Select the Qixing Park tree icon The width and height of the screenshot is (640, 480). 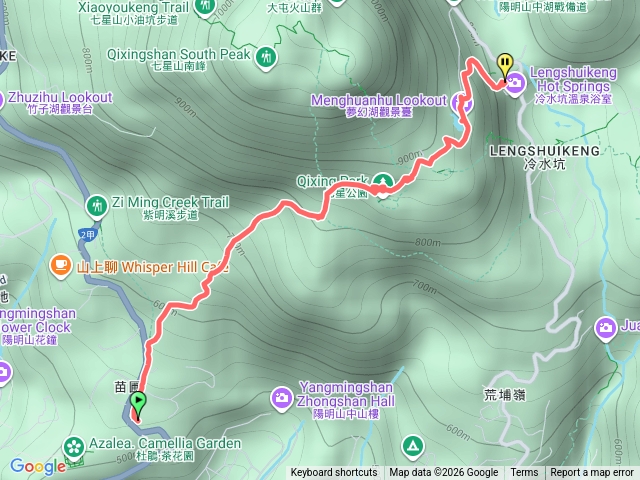pyautogui.click(x=382, y=184)
